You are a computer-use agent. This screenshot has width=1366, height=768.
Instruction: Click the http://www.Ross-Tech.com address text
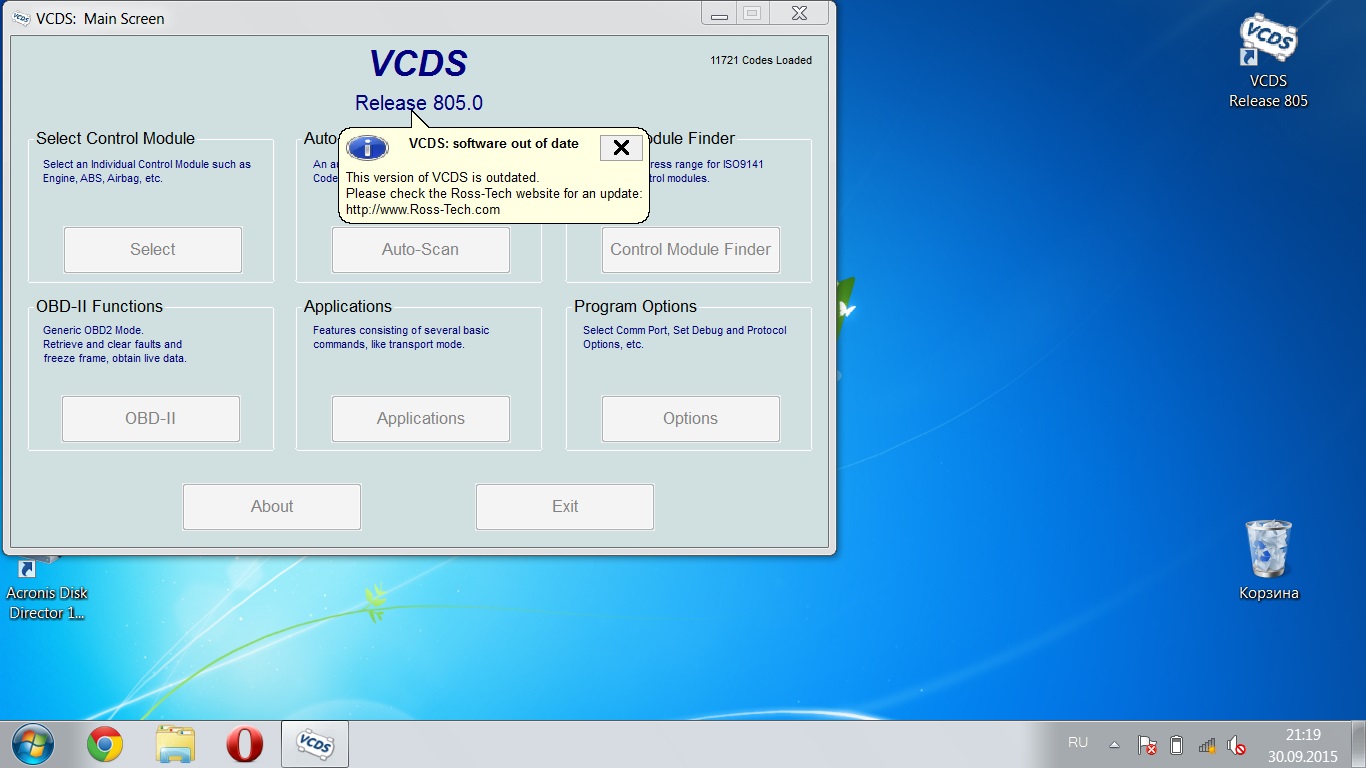pos(423,210)
